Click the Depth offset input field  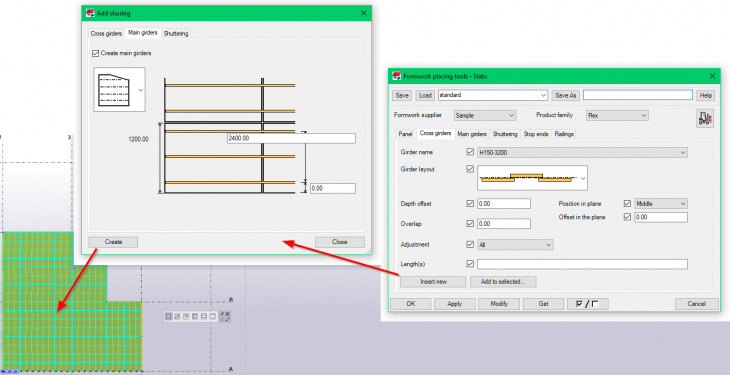(504, 204)
